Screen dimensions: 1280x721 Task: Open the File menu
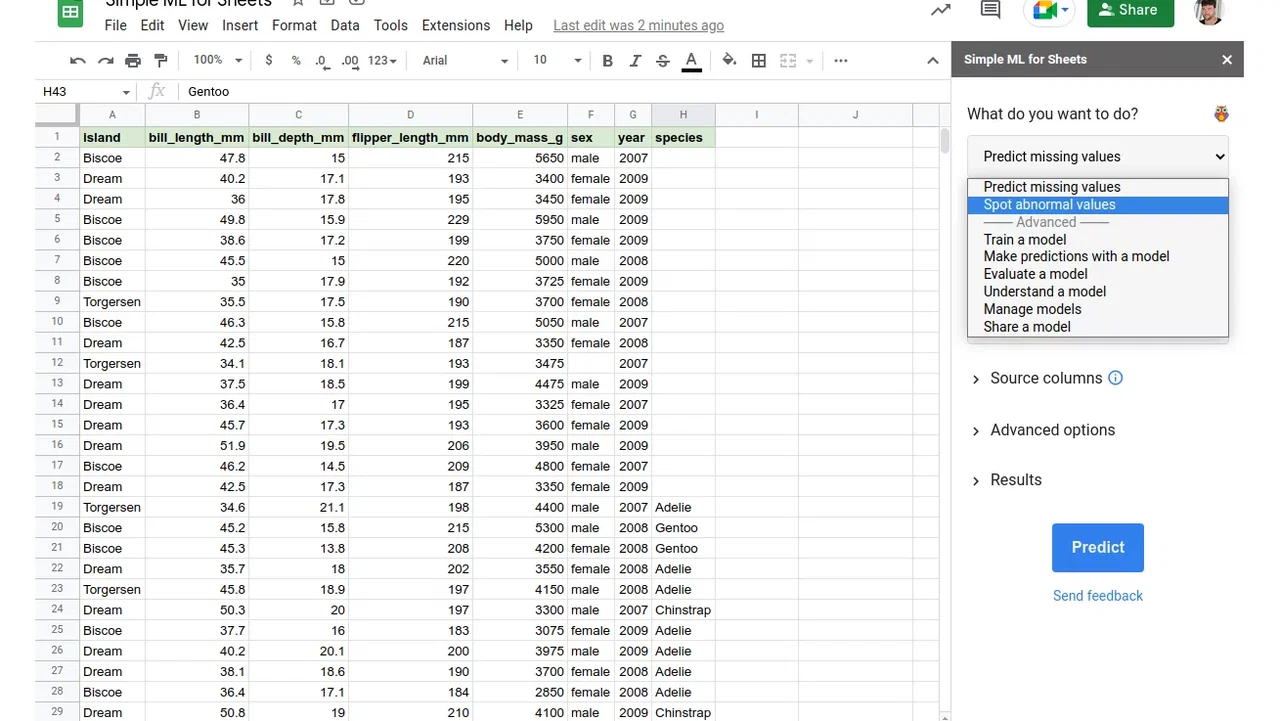point(115,25)
